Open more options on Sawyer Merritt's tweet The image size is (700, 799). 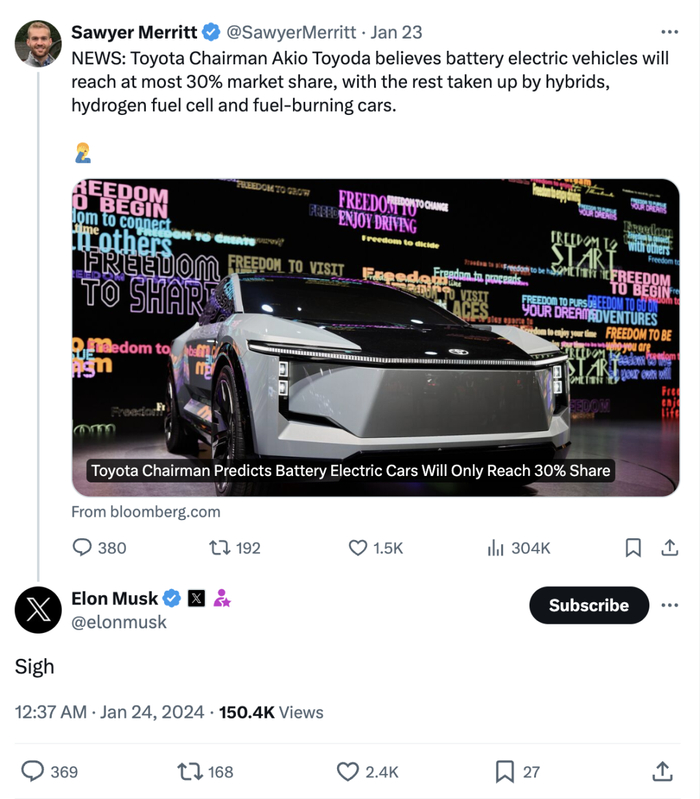point(668,31)
